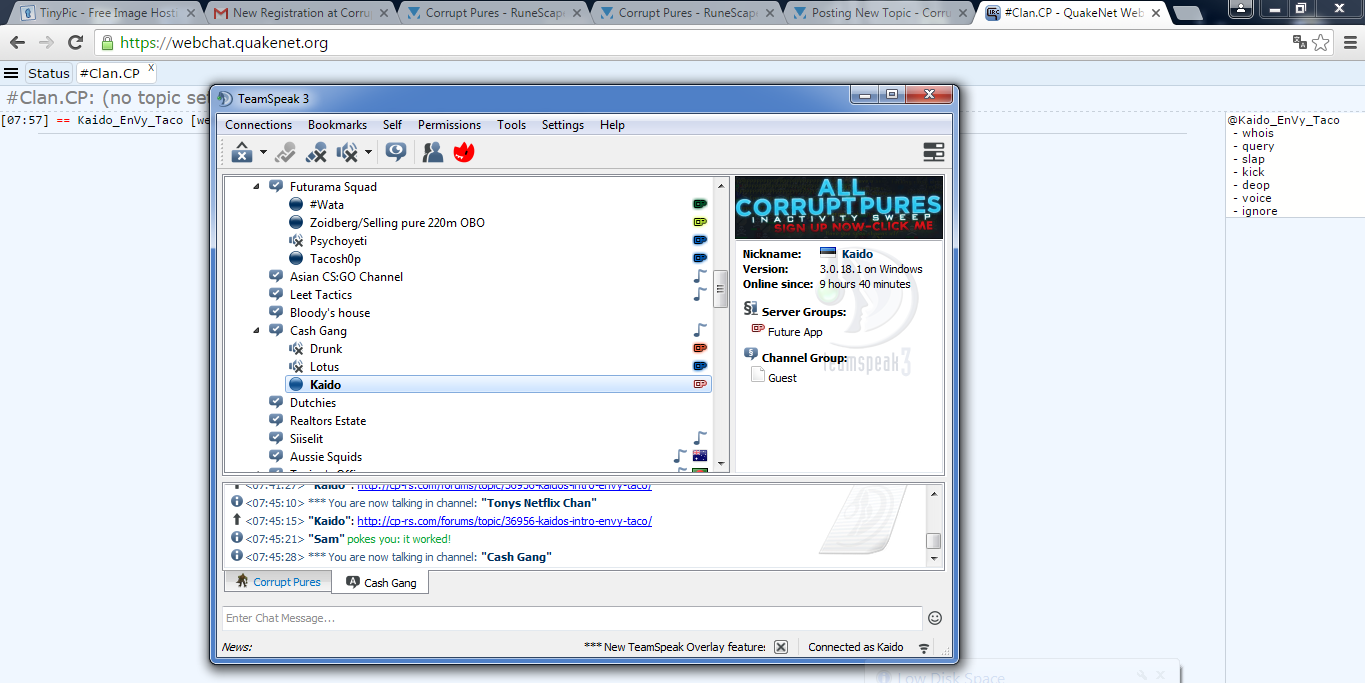Viewport: 1365px width, 683px height.
Task: Open the Self menu
Action: click(x=392, y=125)
